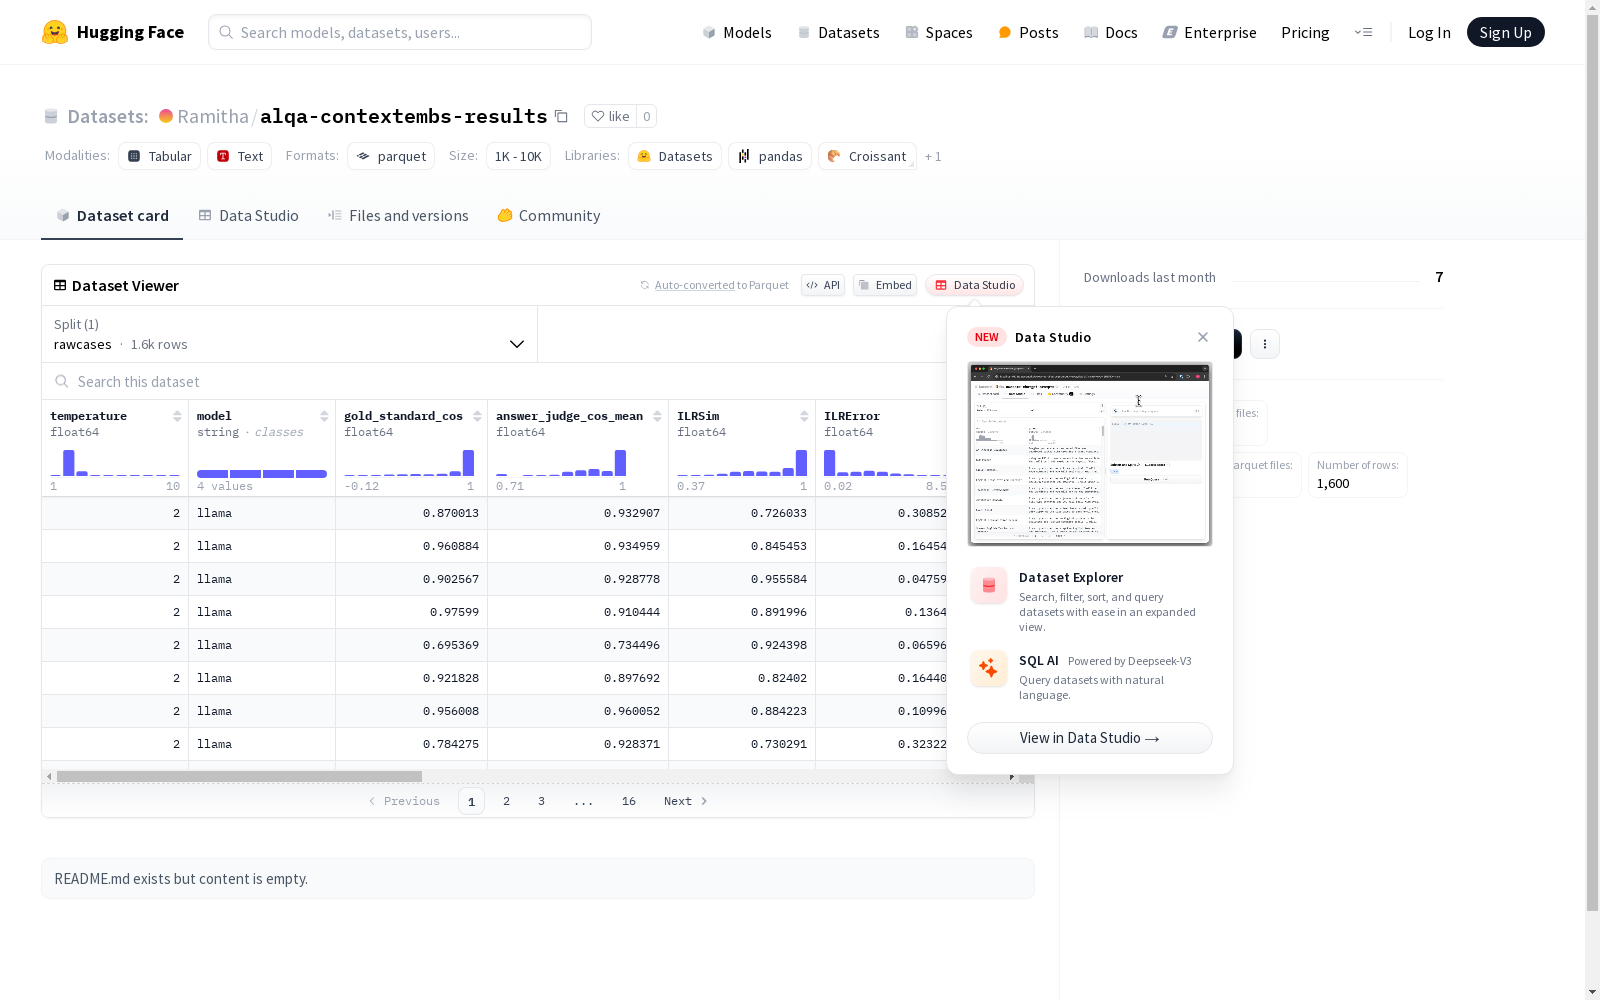Open the Files and versions tab
Image resolution: width=1600 pixels, height=1000 pixels.
tap(398, 216)
